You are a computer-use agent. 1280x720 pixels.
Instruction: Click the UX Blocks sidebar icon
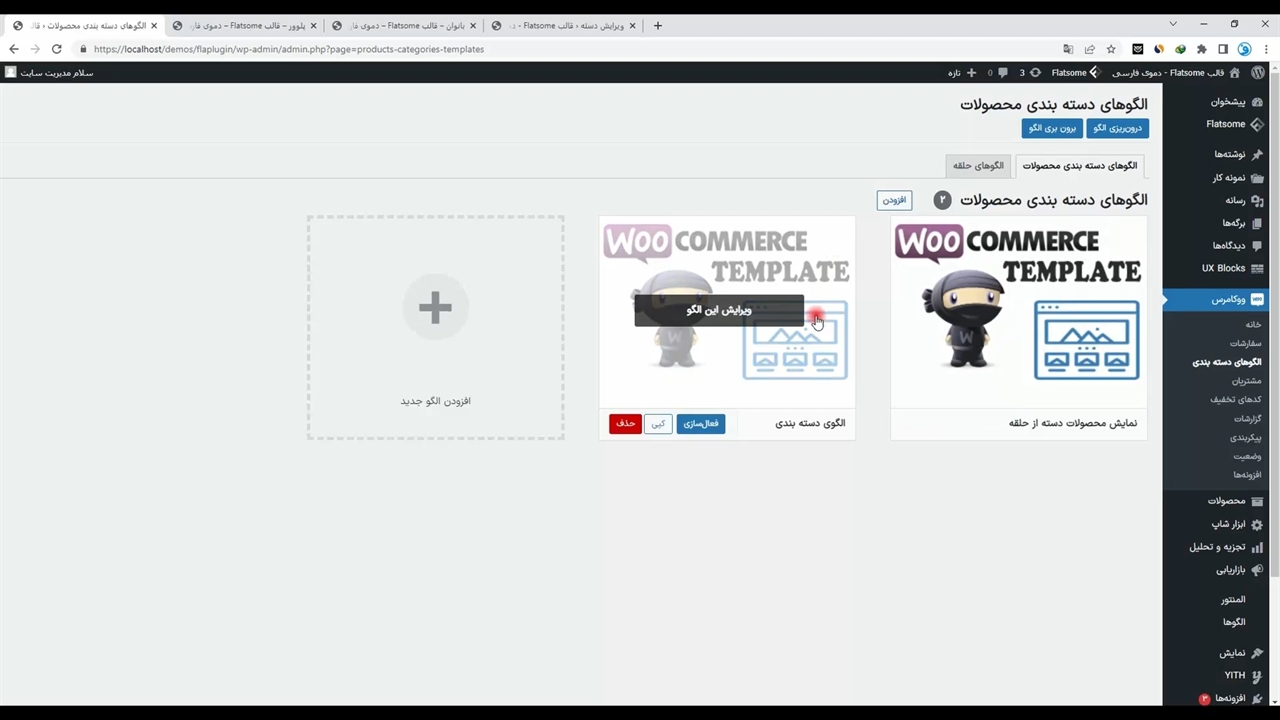click(x=1257, y=269)
